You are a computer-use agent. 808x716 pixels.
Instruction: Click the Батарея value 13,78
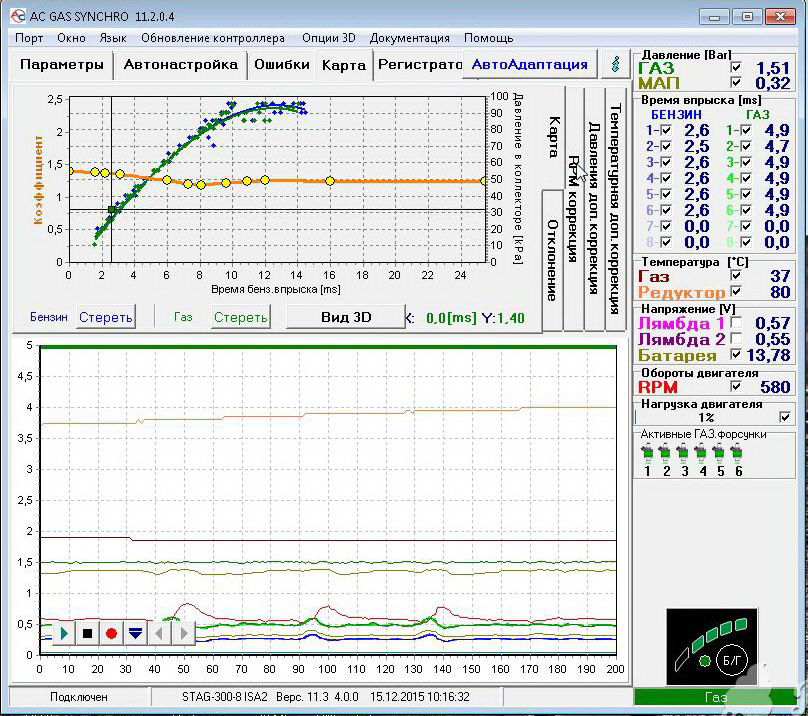coord(768,355)
